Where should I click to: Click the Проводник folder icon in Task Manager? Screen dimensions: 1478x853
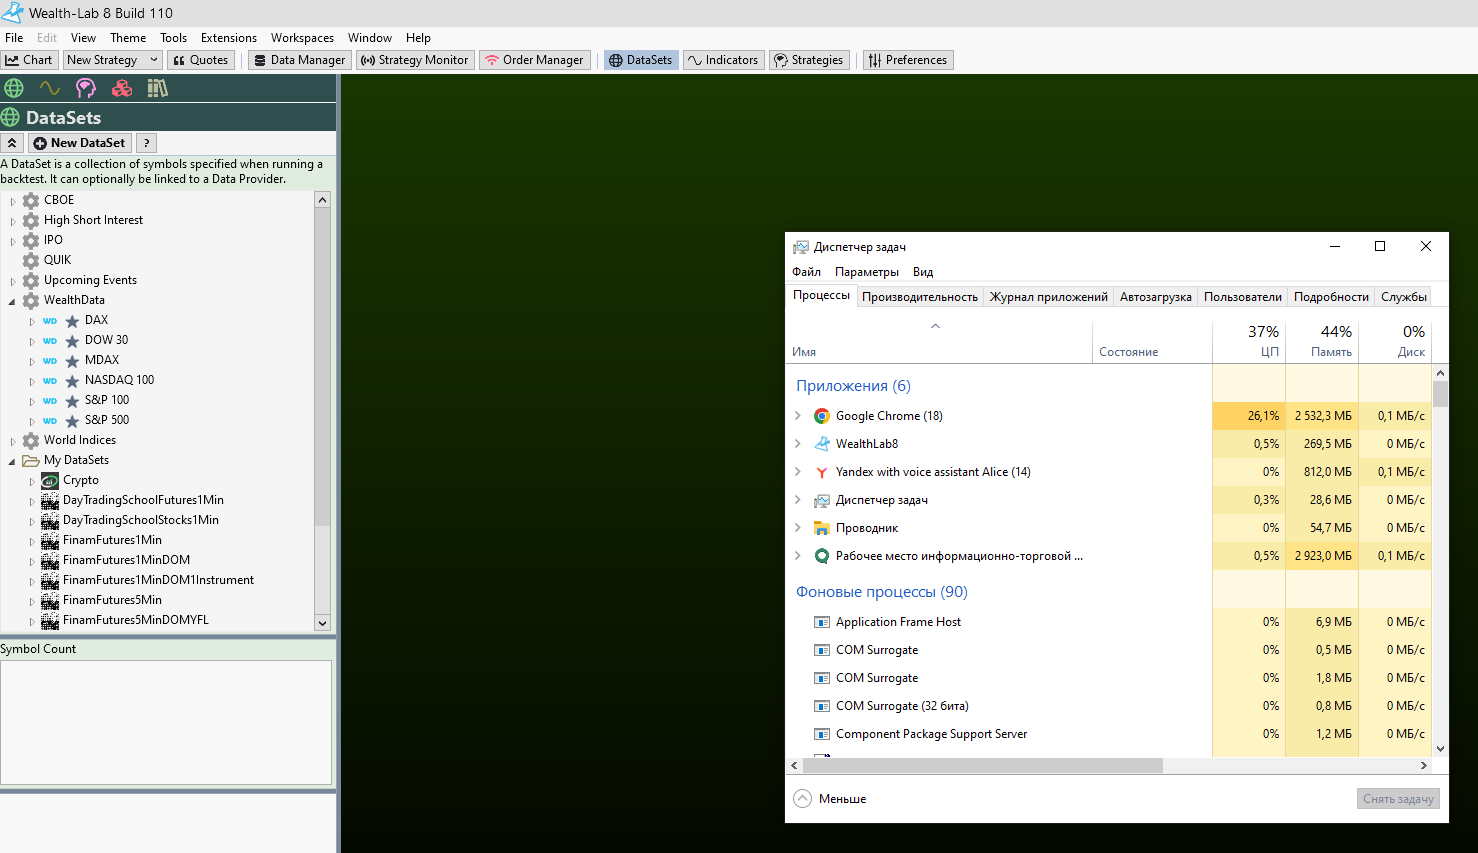(x=821, y=528)
